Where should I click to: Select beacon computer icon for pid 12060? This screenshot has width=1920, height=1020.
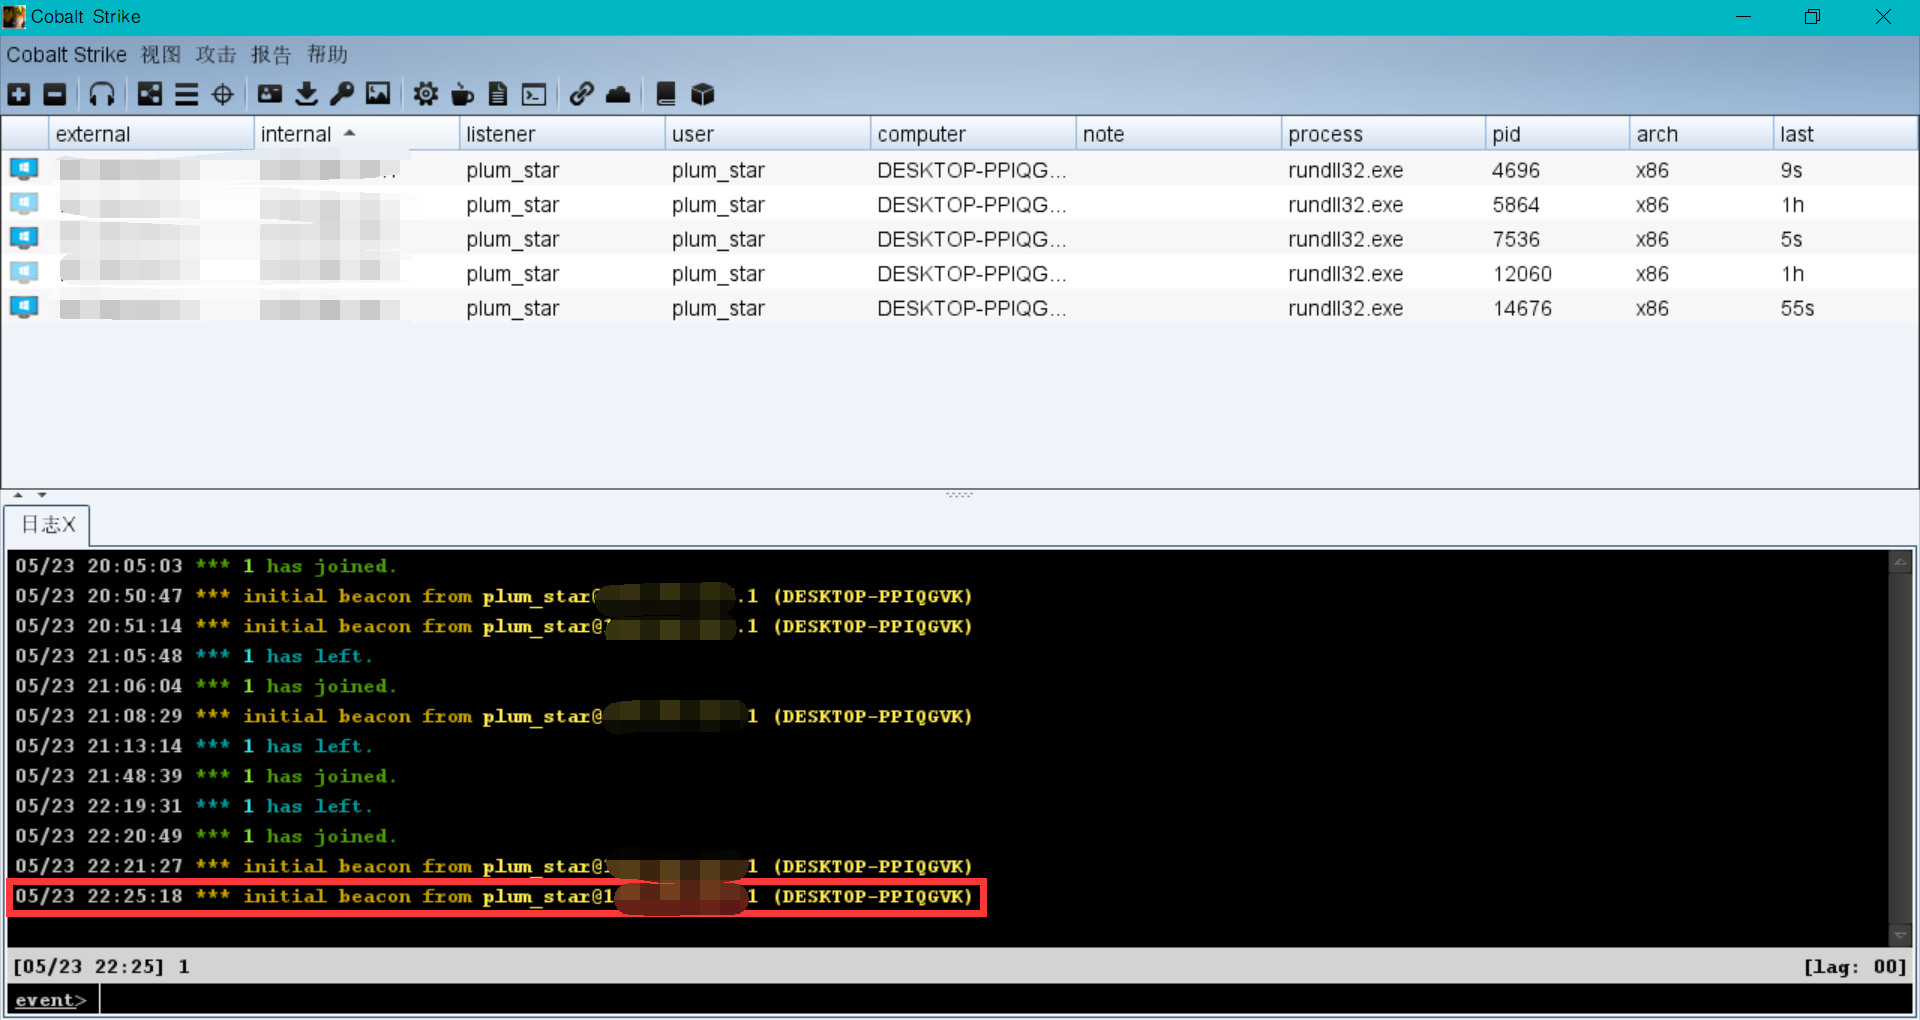[x=24, y=273]
